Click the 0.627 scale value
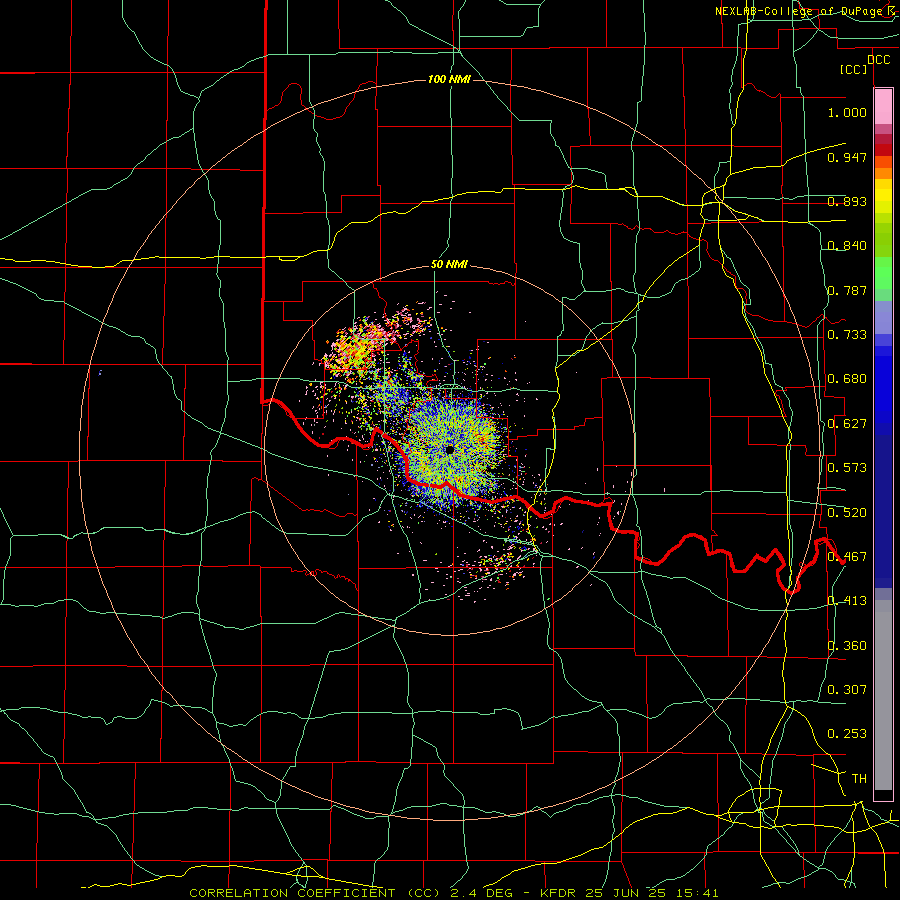Viewport: 900px width, 900px height. [847, 424]
